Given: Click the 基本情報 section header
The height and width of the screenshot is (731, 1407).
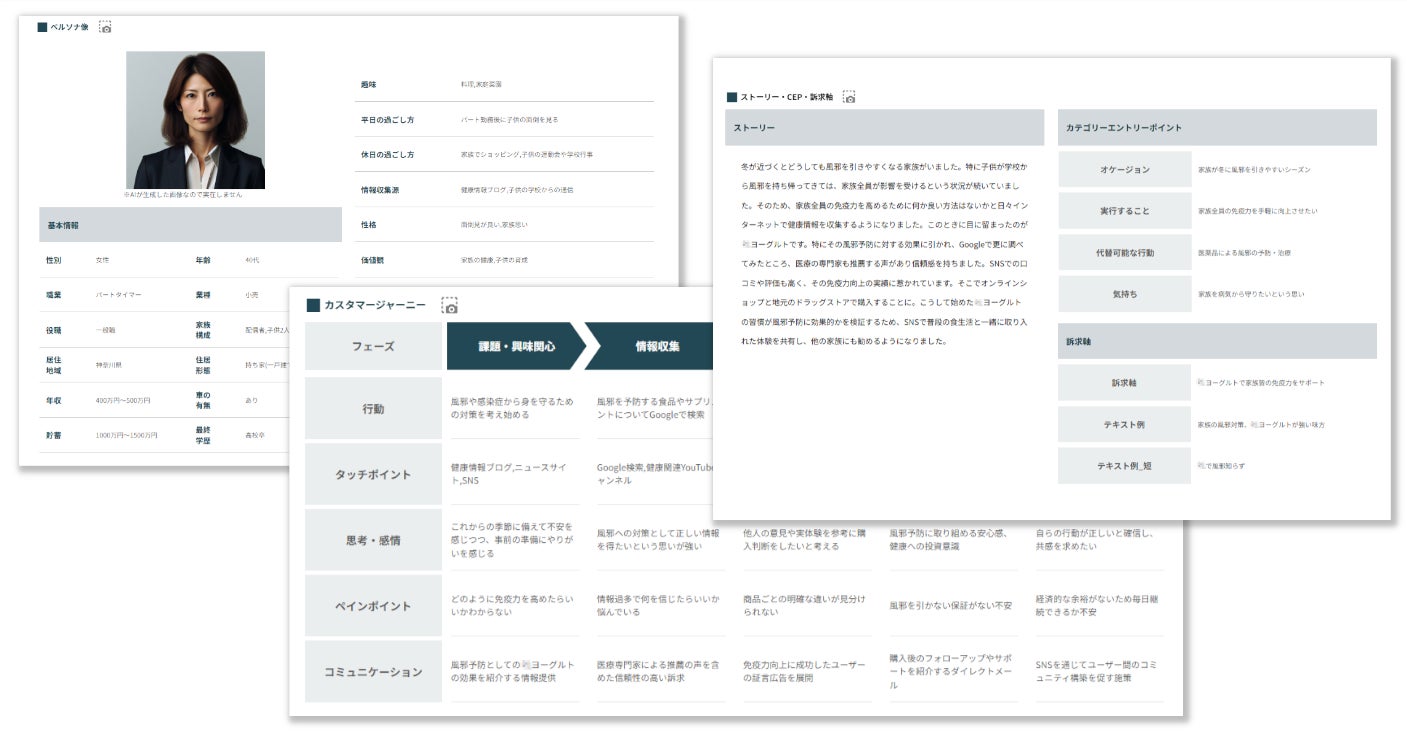Looking at the screenshot, I should pyautogui.click(x=190, y=225).
